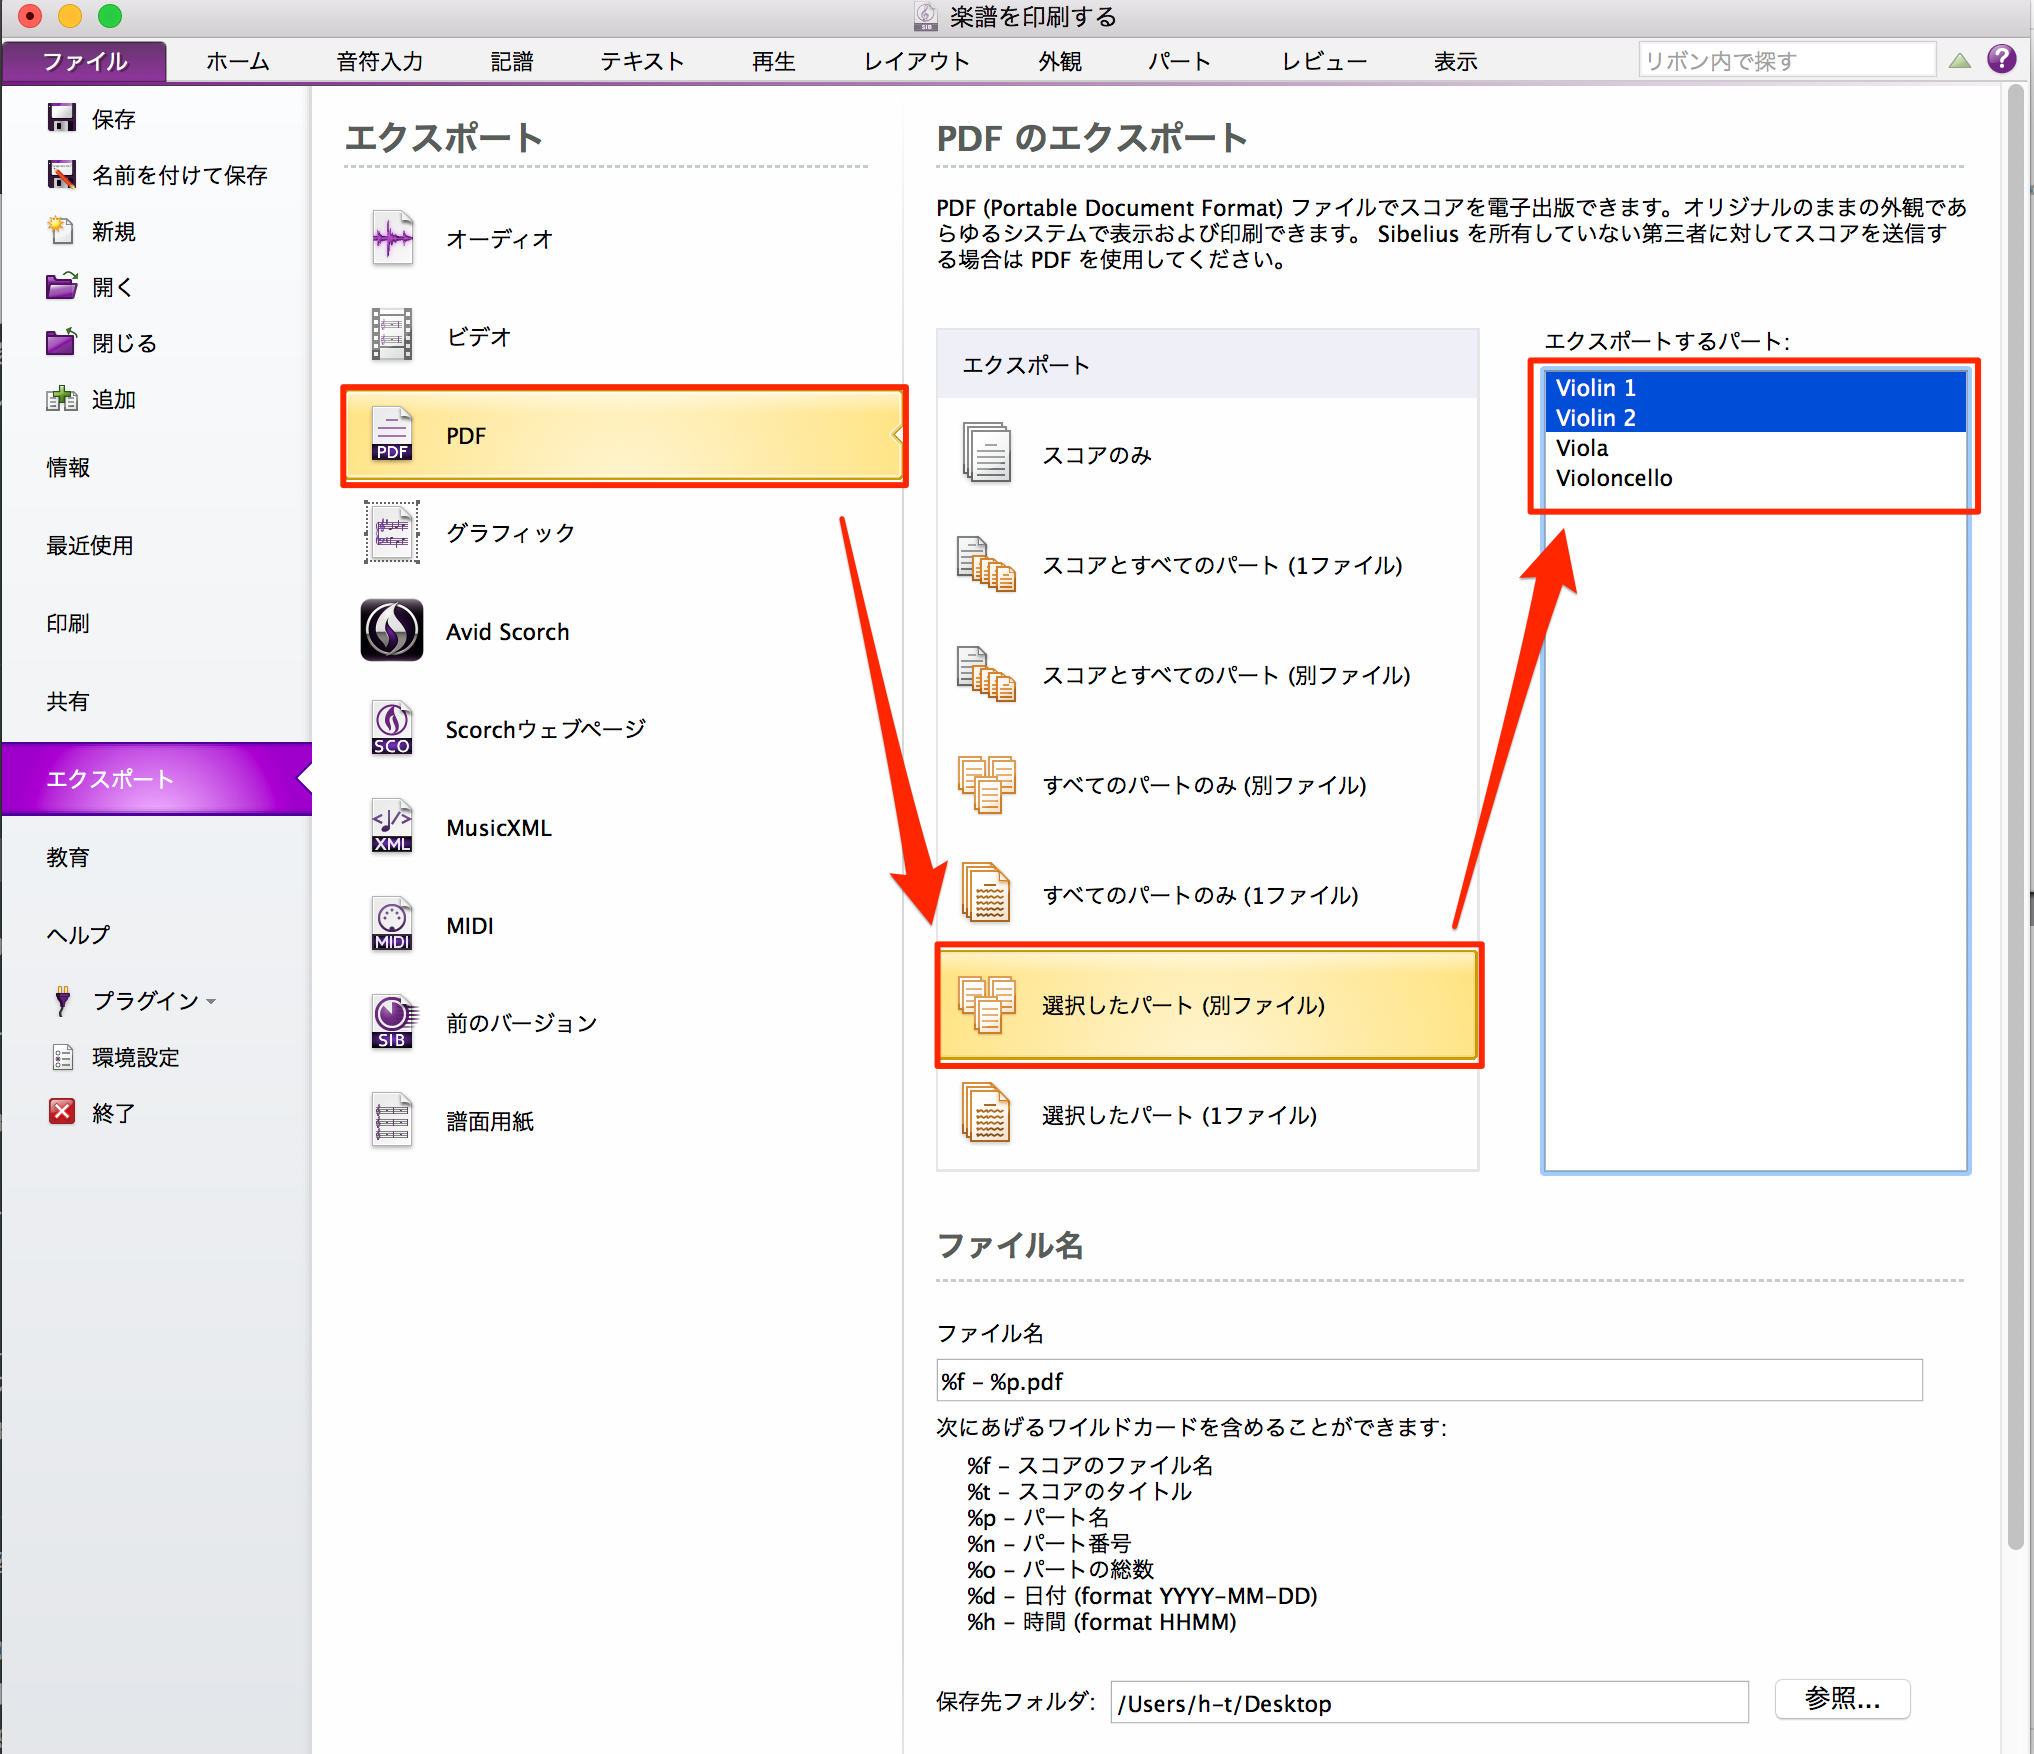2034x1754 pixels.
Task: Open the help question mark icon
Action: (x=2002, y=60)
